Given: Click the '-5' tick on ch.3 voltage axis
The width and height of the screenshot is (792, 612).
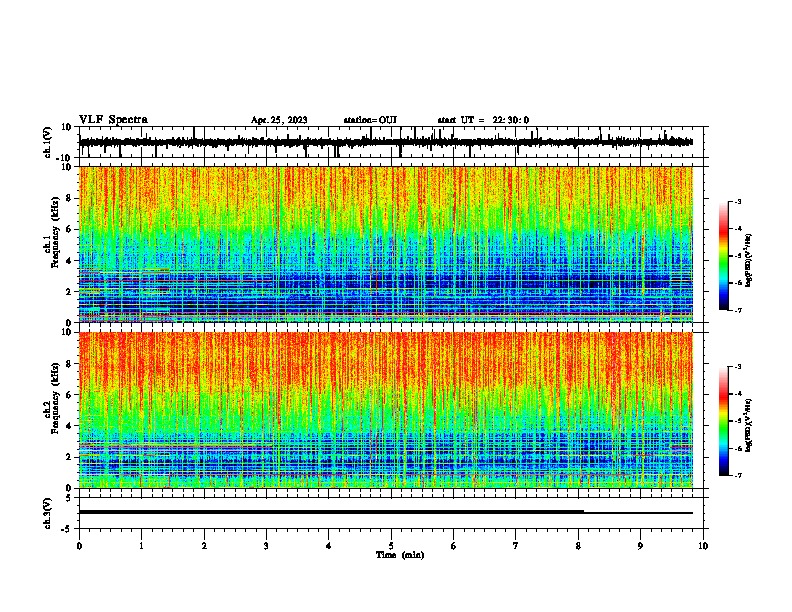Looking at the screenshot, I should pyautogui.click(x=67, y=529).
